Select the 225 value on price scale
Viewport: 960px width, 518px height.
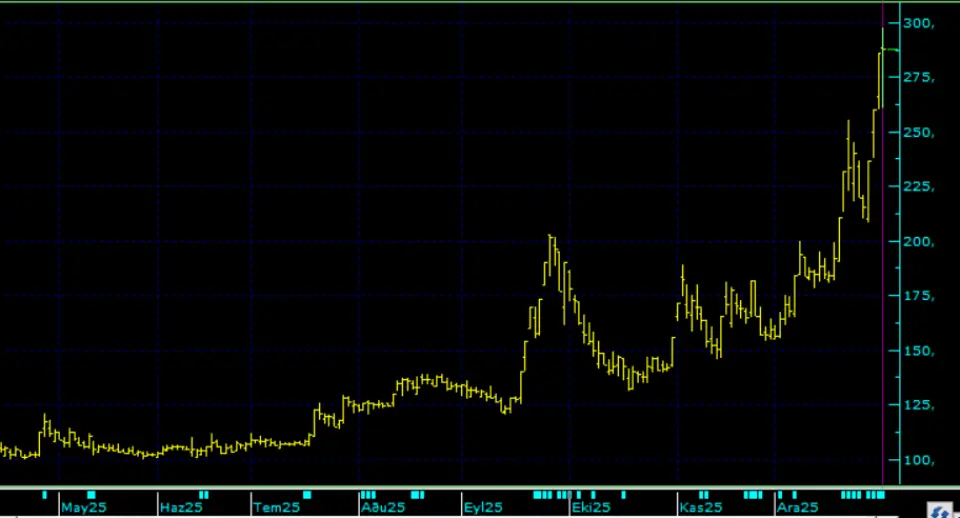918,187
